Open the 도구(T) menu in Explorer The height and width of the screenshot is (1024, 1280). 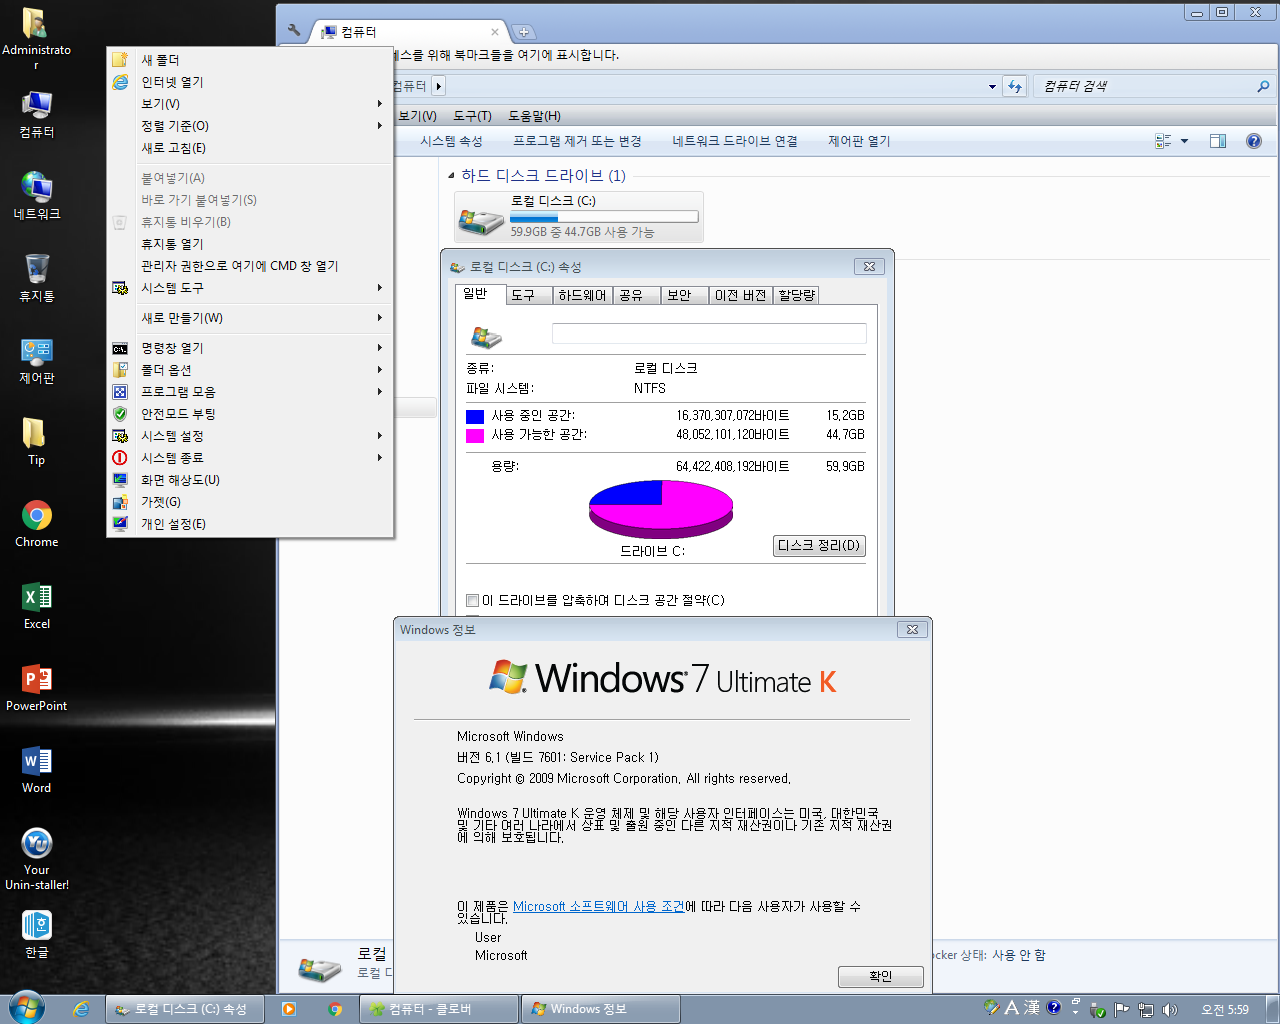pos(472,116)
